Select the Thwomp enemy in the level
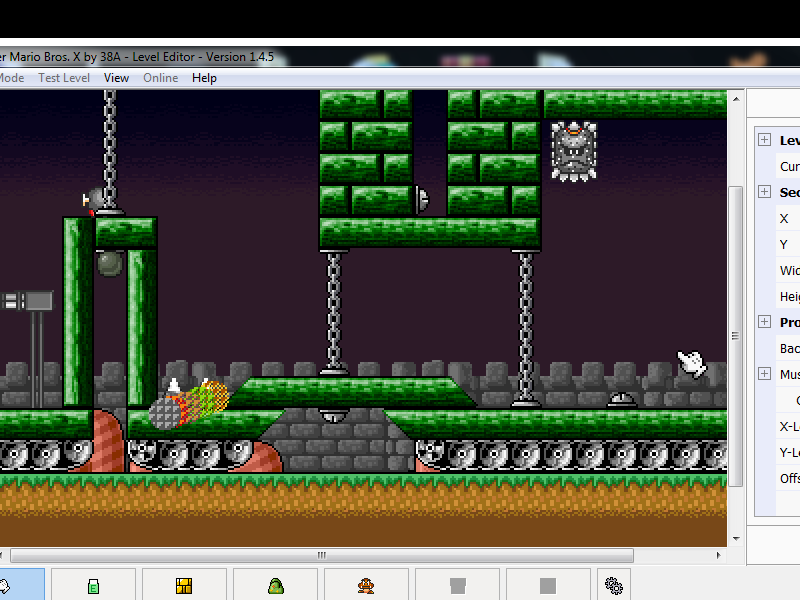The image size is (800, 600). (574, 151)
